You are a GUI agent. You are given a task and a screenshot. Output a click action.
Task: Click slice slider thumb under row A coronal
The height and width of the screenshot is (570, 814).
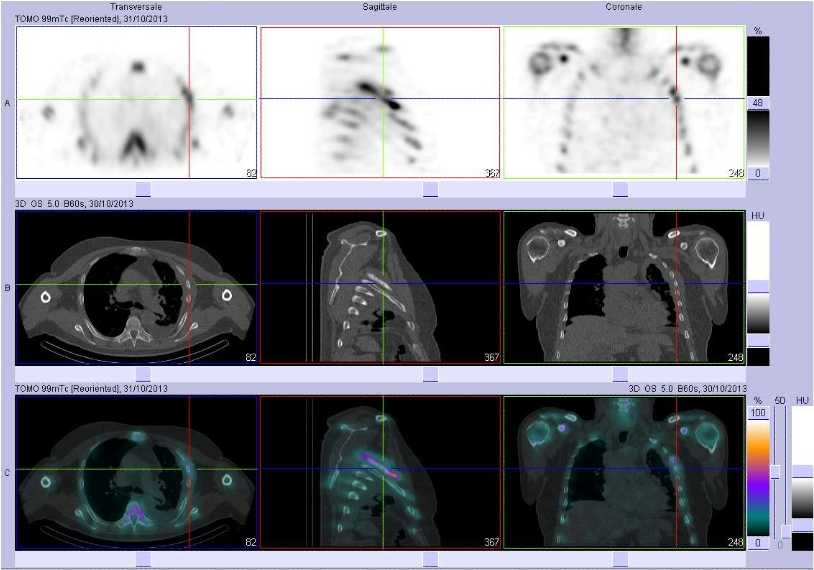pos(620,189)
